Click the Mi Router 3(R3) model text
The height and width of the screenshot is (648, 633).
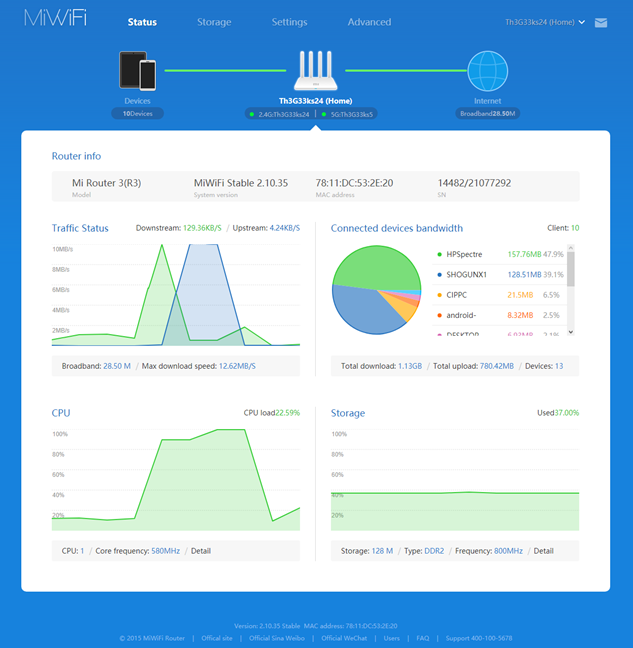(107, 183)
